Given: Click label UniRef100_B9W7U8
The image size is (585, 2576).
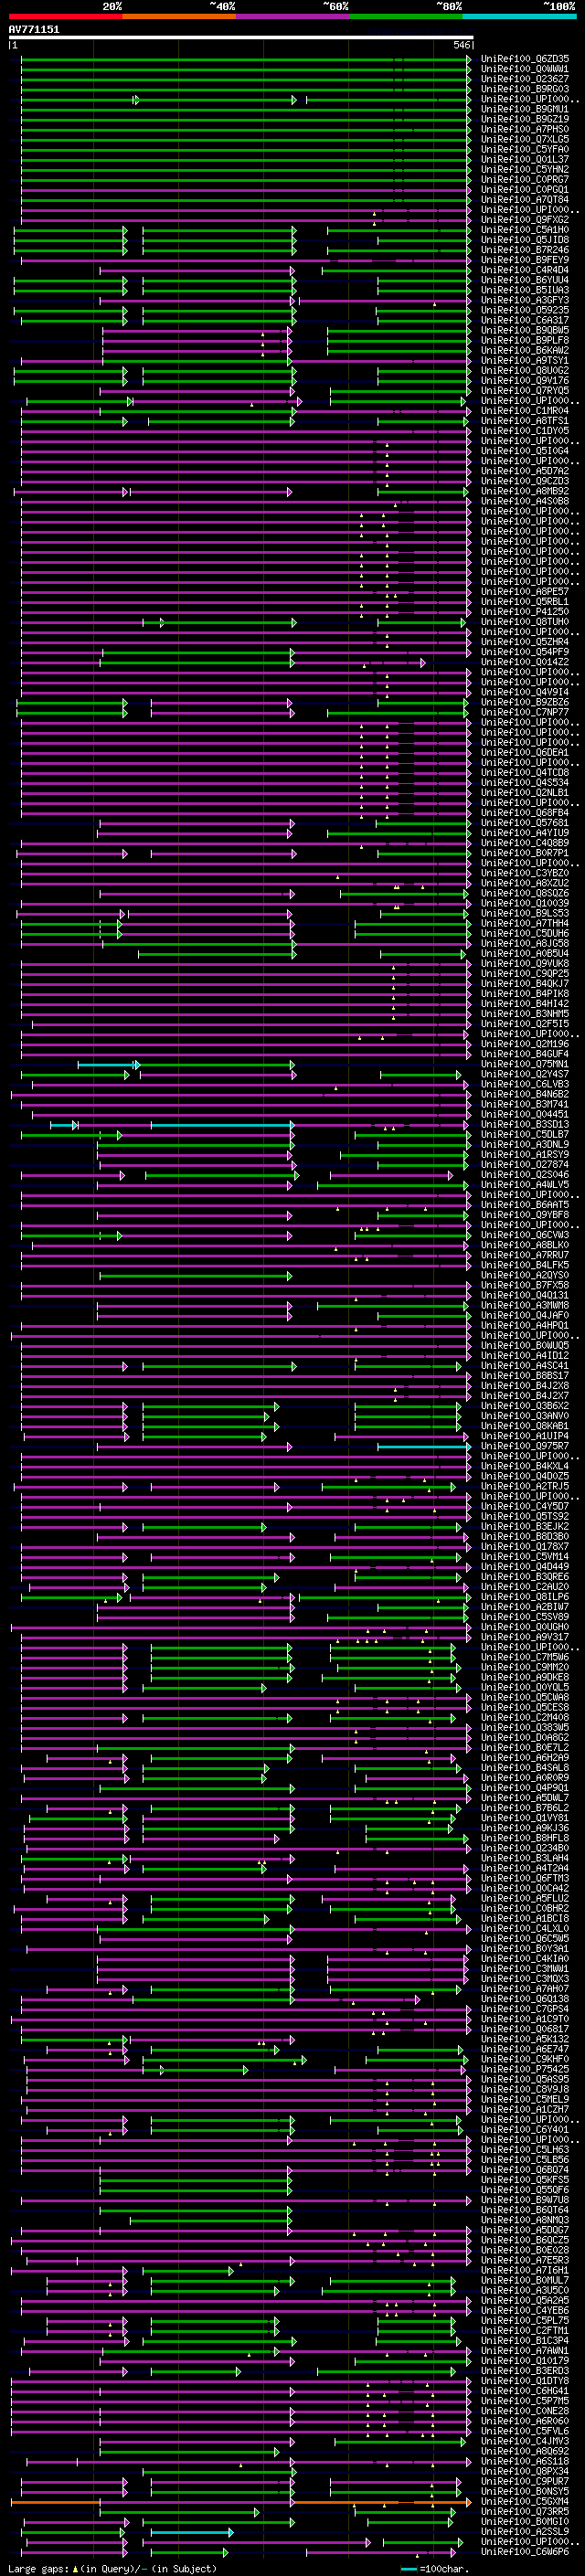Looking at the screenshot, I should [x=525, y=2200].
